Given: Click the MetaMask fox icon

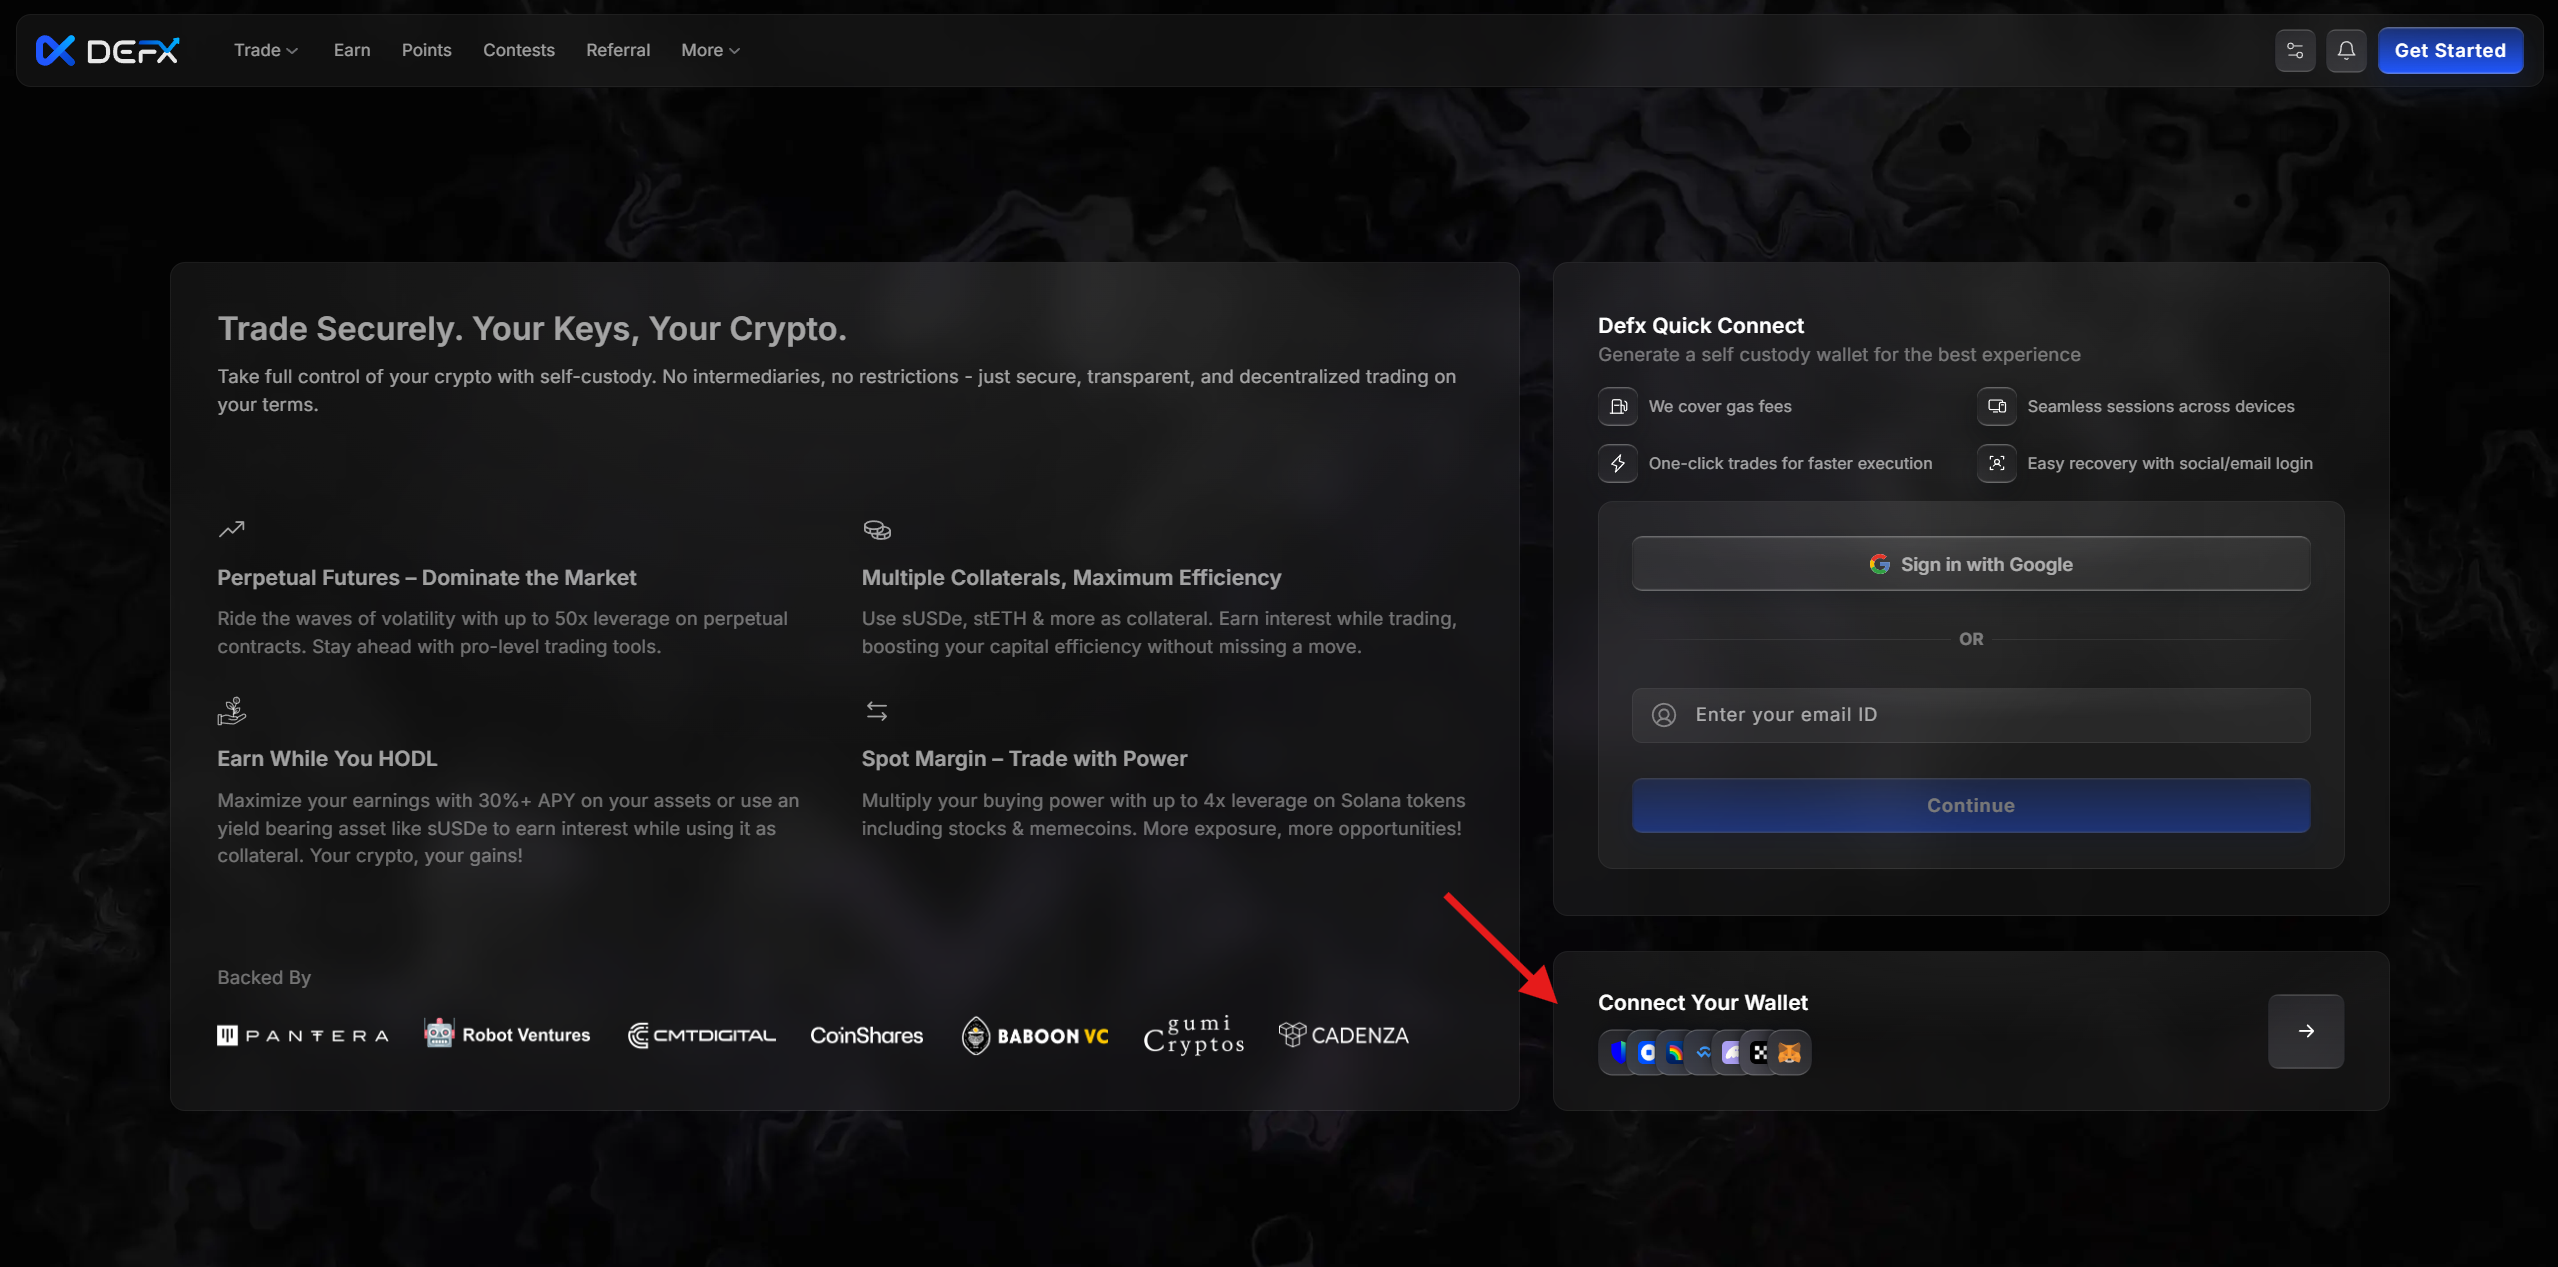Looking at the screenshot, I should [1790, 1052].
